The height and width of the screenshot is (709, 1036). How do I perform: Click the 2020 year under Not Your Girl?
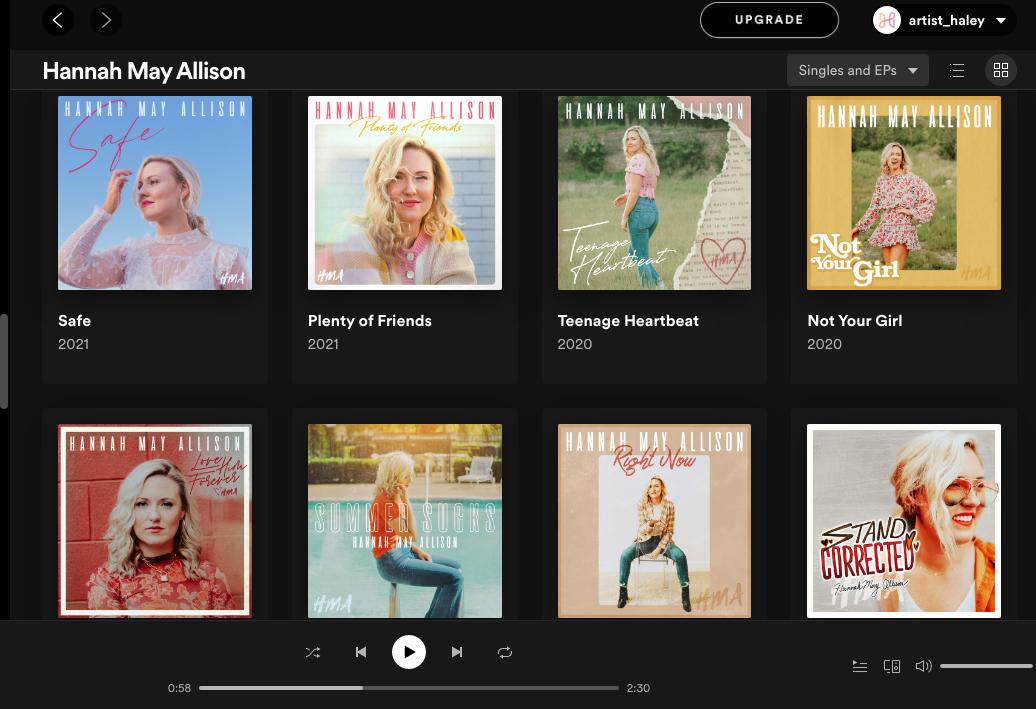pos(825,344)
